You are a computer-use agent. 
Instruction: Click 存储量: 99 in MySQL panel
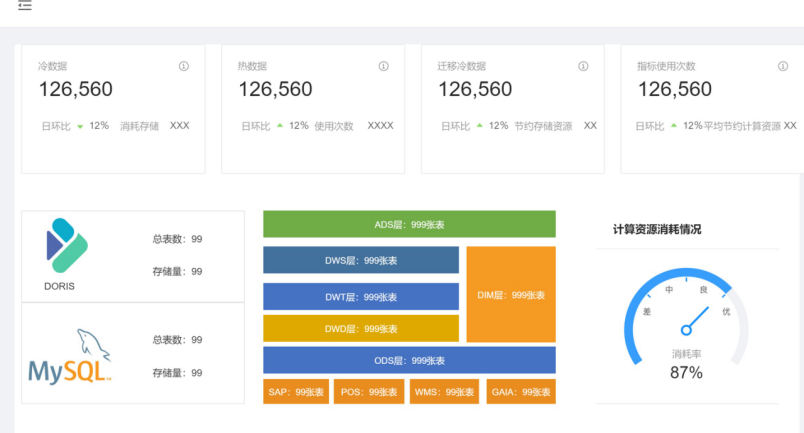[x=177, y=373]
